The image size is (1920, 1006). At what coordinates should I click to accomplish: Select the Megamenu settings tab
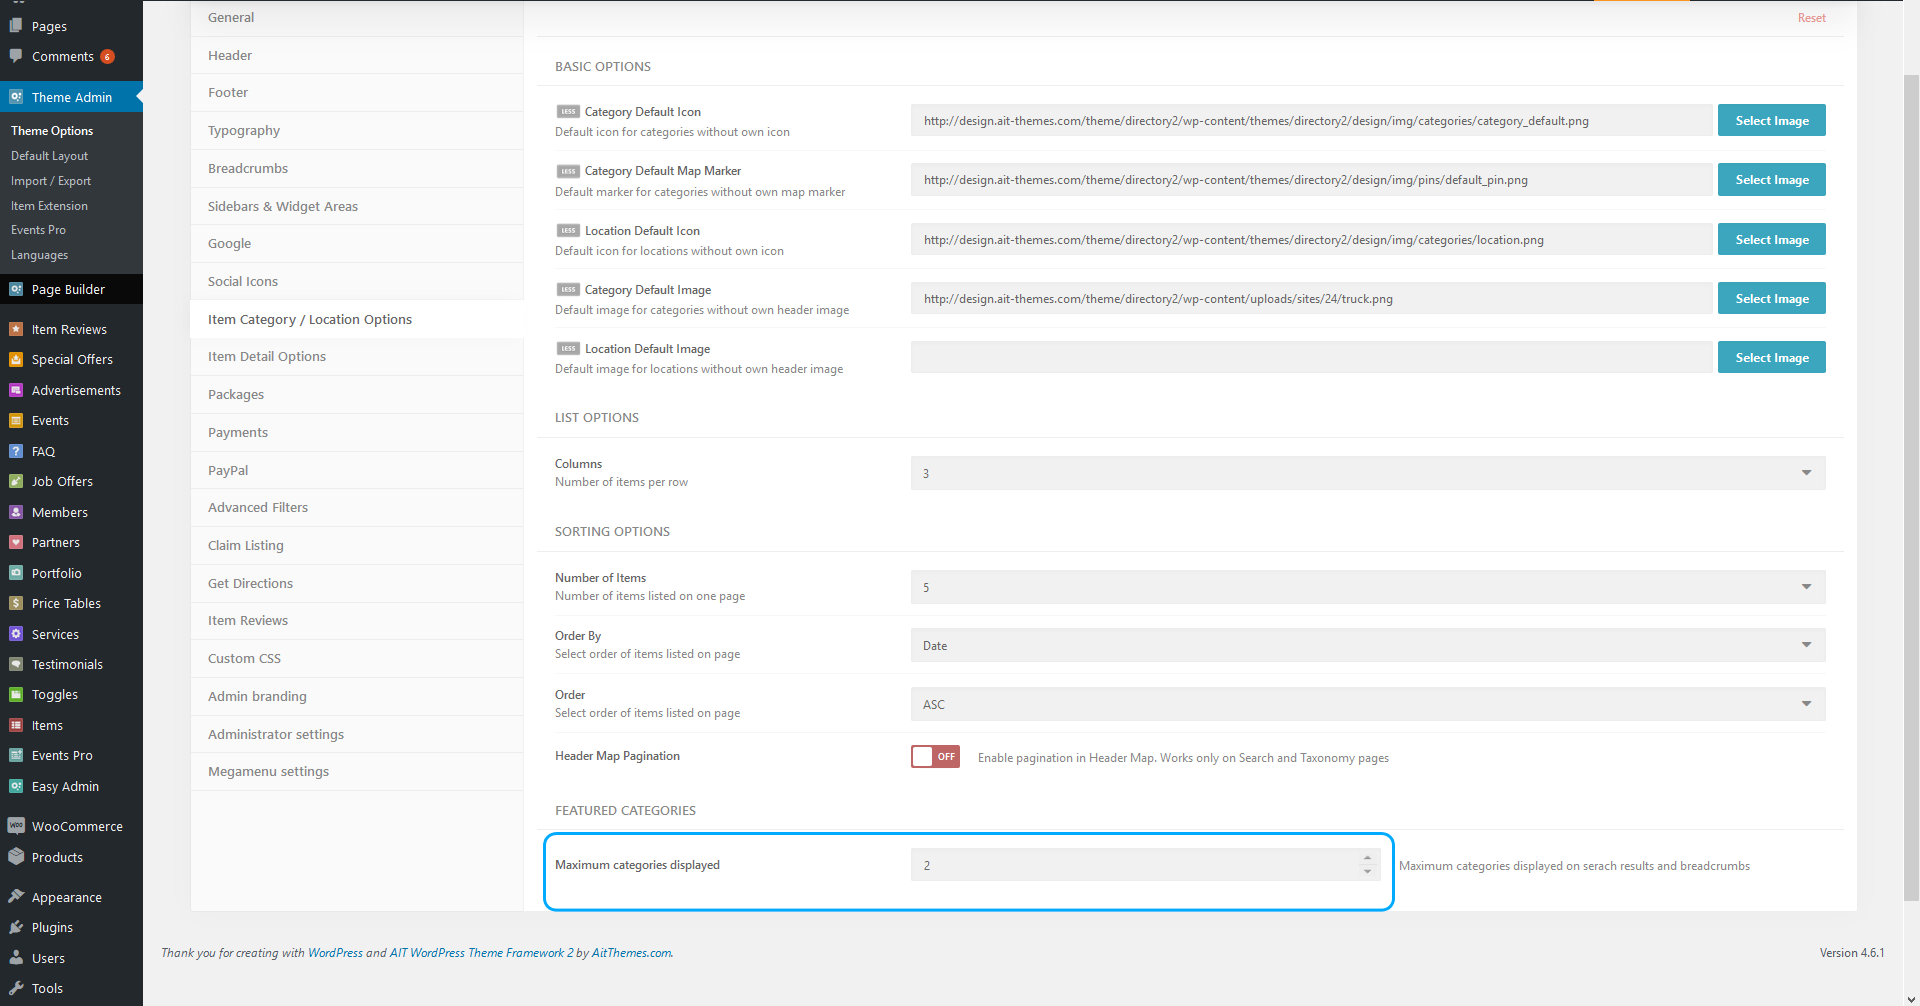(357, 772)
